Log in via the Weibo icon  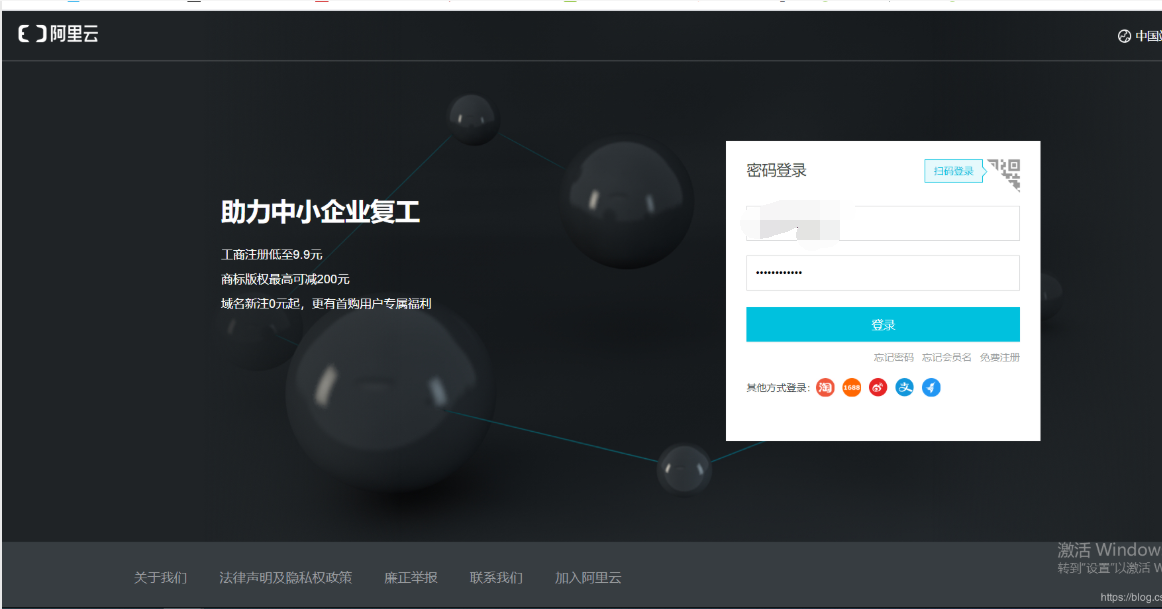[877, 387]
